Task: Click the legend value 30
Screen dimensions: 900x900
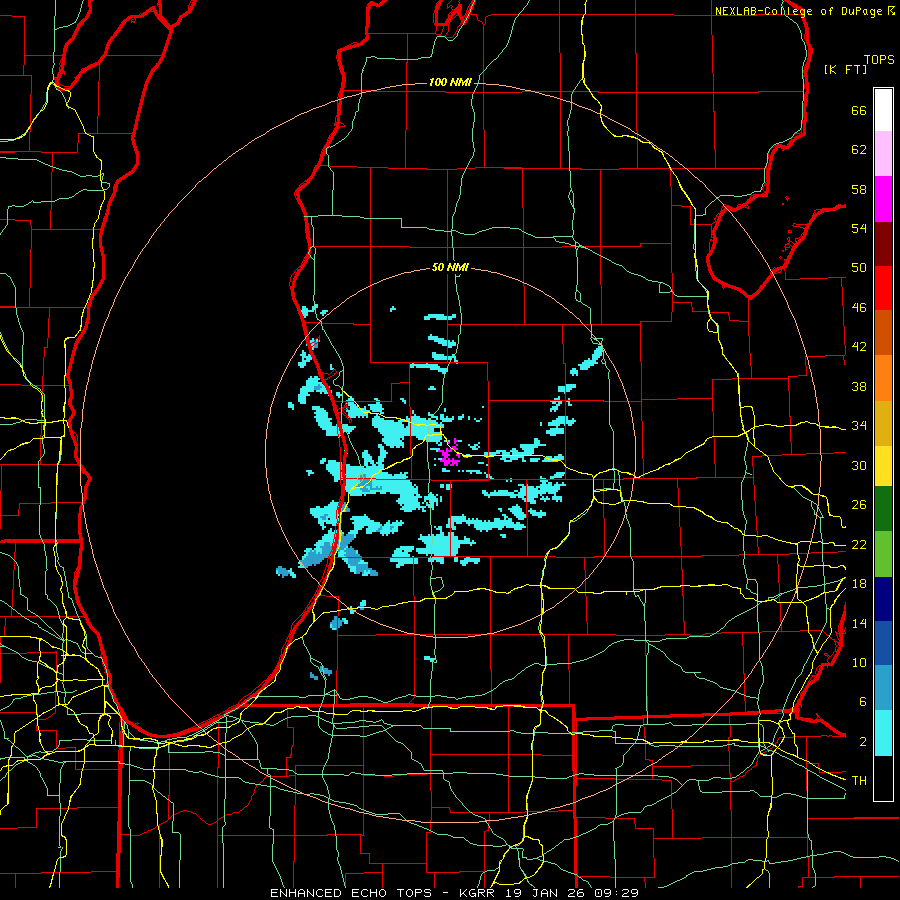Action: coord(859,465)
